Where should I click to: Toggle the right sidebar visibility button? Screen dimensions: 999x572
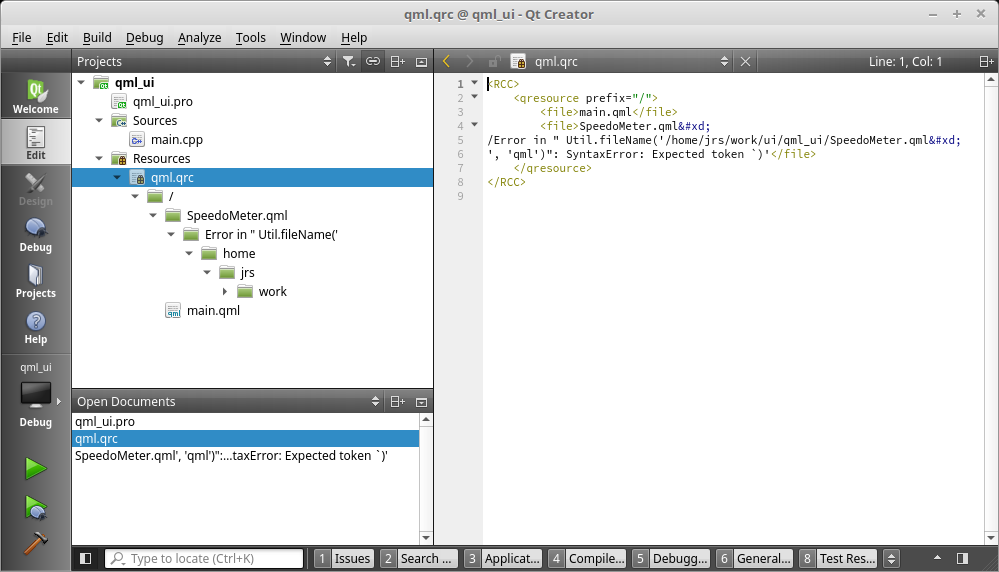tap(962, 558)
